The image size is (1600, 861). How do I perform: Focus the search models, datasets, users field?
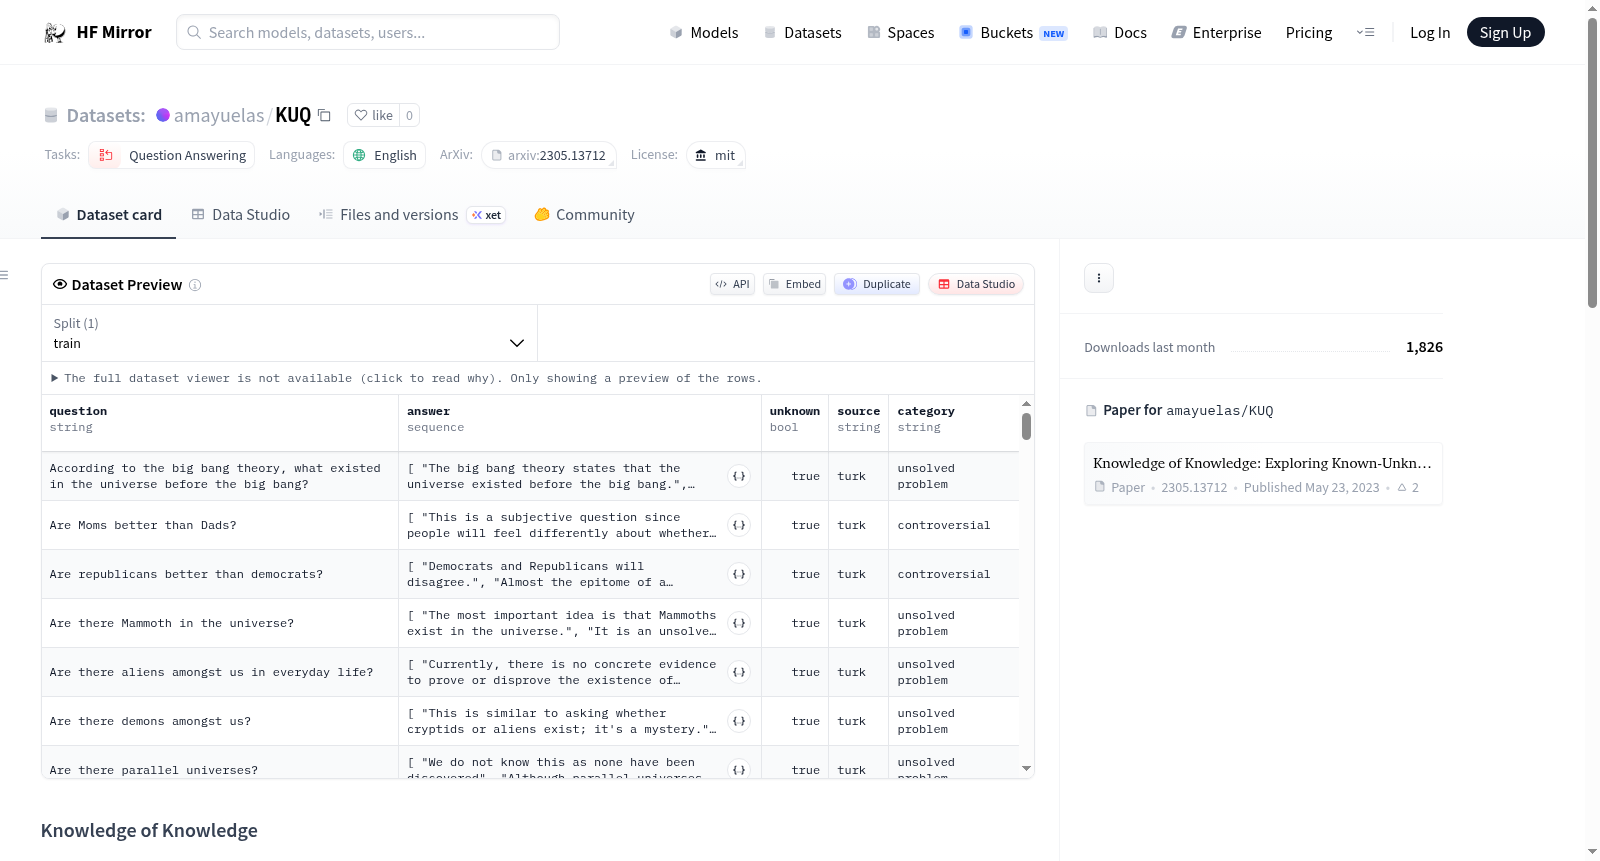[x=368, y=32]
